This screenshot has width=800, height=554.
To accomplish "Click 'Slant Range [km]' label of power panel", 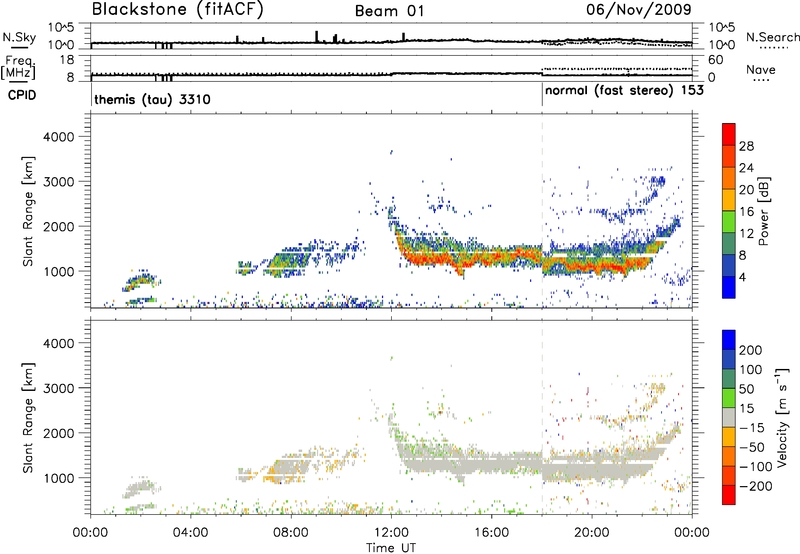I will (28, 211).
